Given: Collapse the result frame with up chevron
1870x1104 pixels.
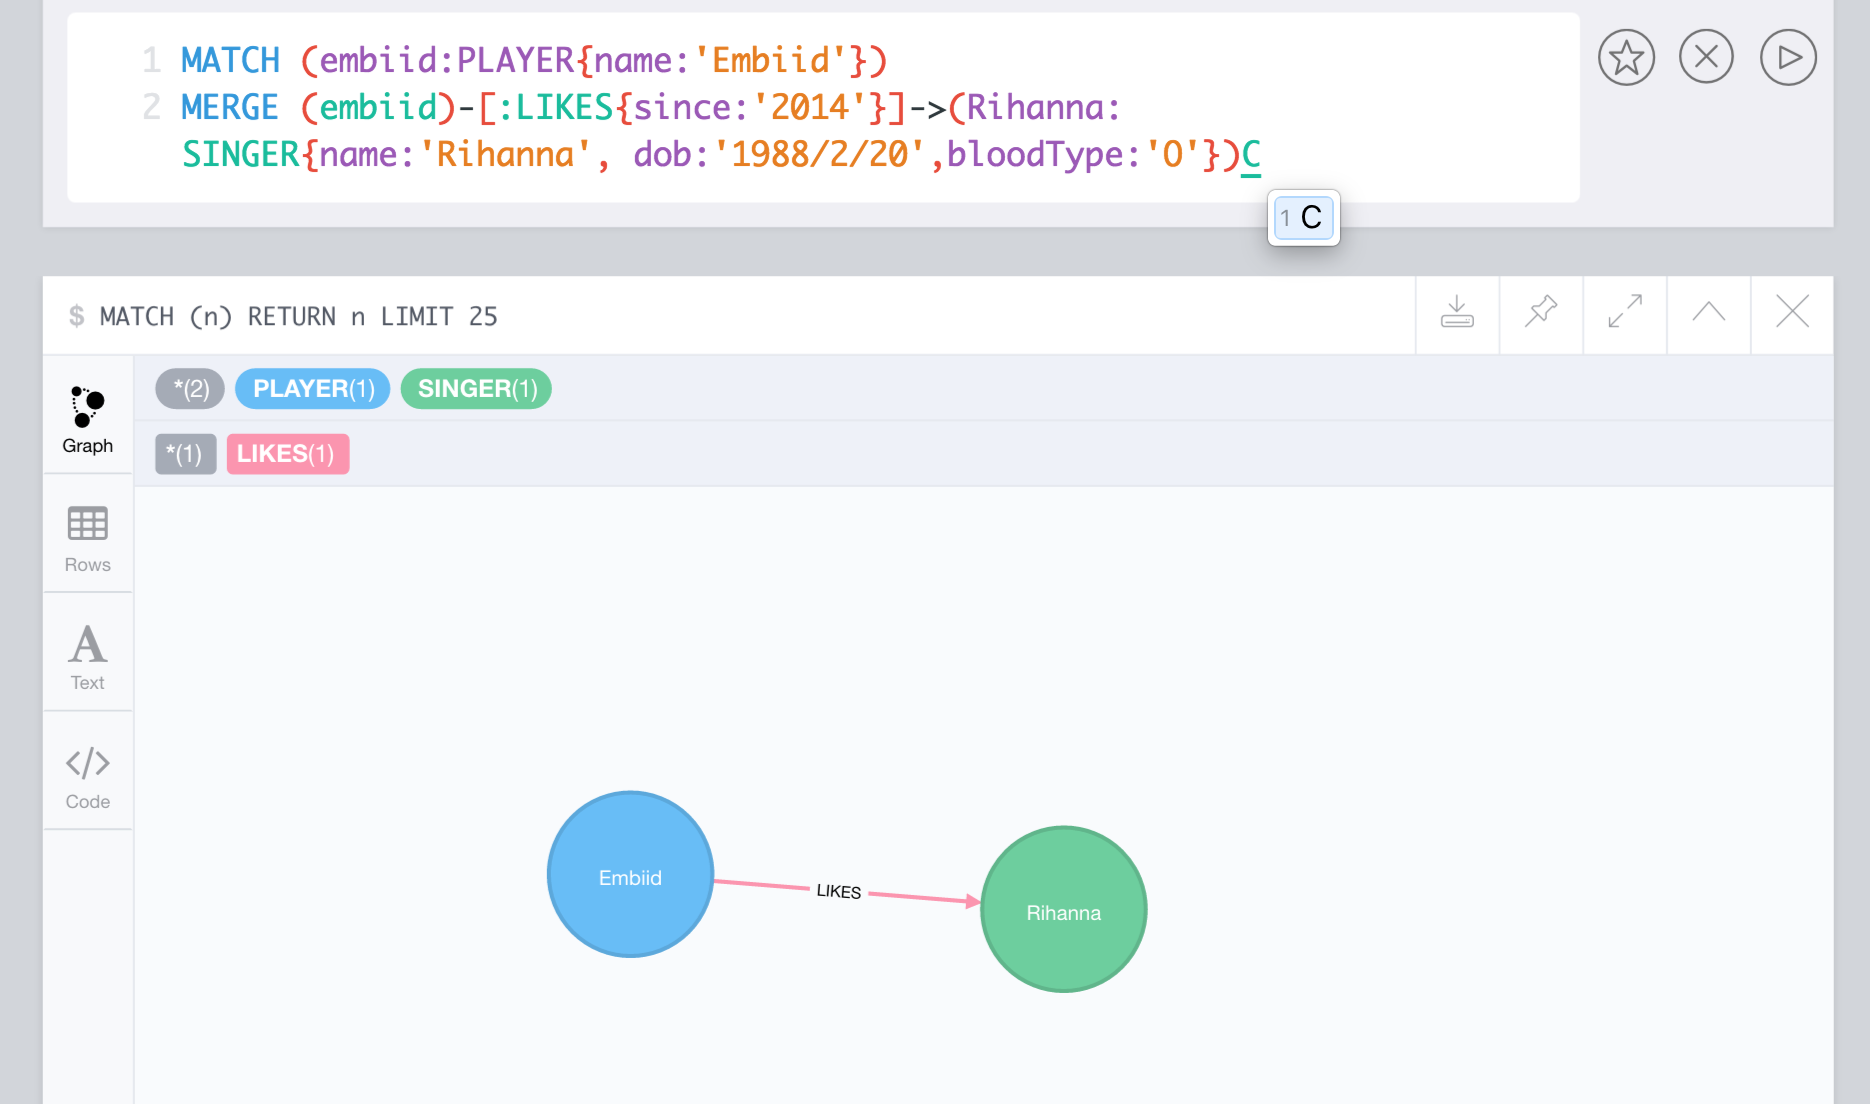Looking at the screenshot, I should (x=1708, y=312).
